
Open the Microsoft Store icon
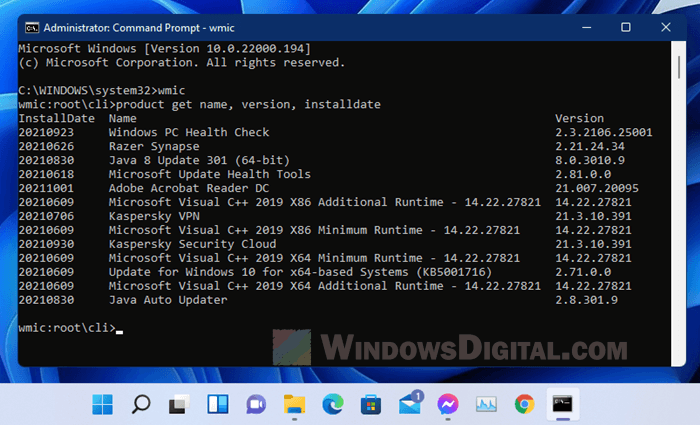(x=370, y=405)
